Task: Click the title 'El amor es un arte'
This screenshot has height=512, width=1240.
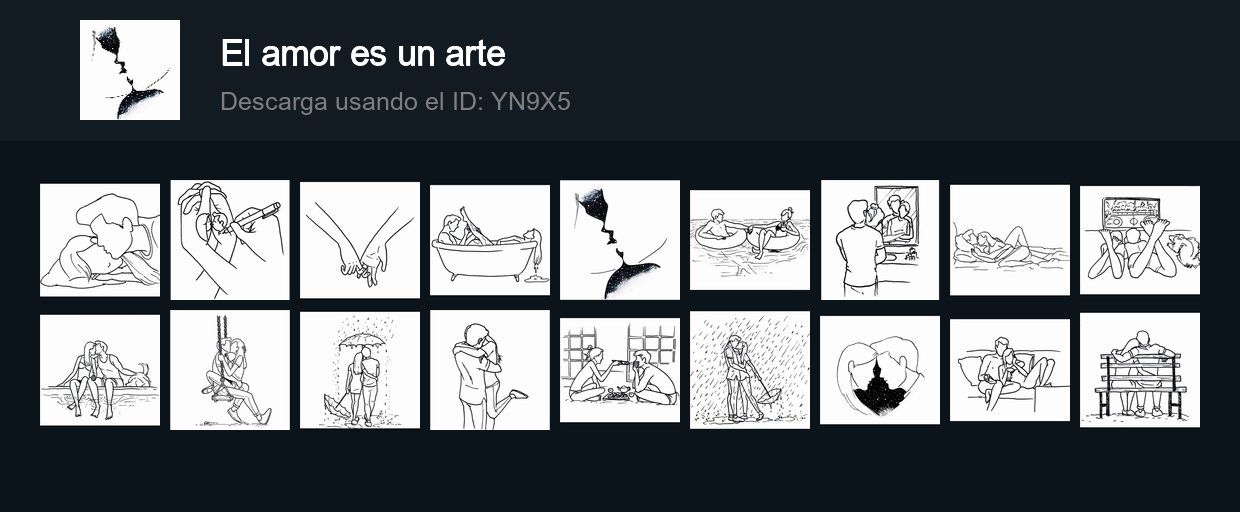Action: (363, 54)
